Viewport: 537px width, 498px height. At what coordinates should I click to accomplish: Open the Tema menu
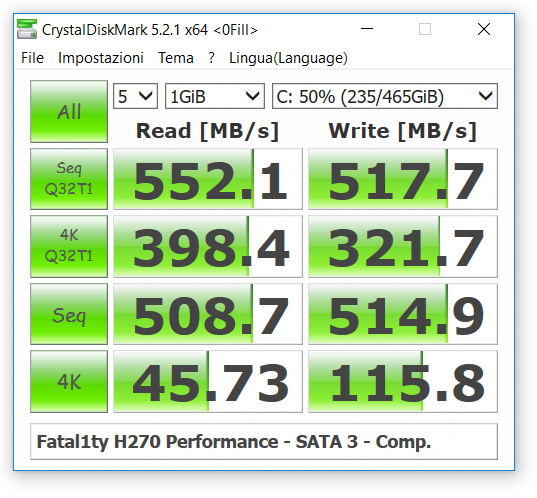[176, 58]
